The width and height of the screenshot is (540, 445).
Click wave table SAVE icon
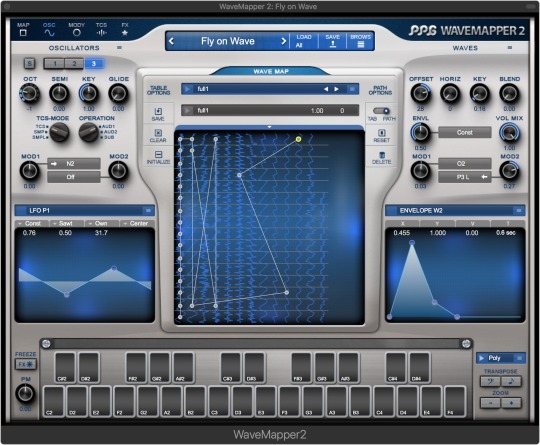[x=158, y=111]
